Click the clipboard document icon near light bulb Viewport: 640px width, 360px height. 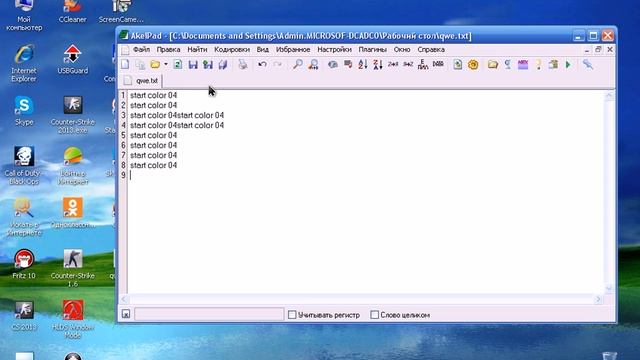pyautogui.click(x=553, y=64)
